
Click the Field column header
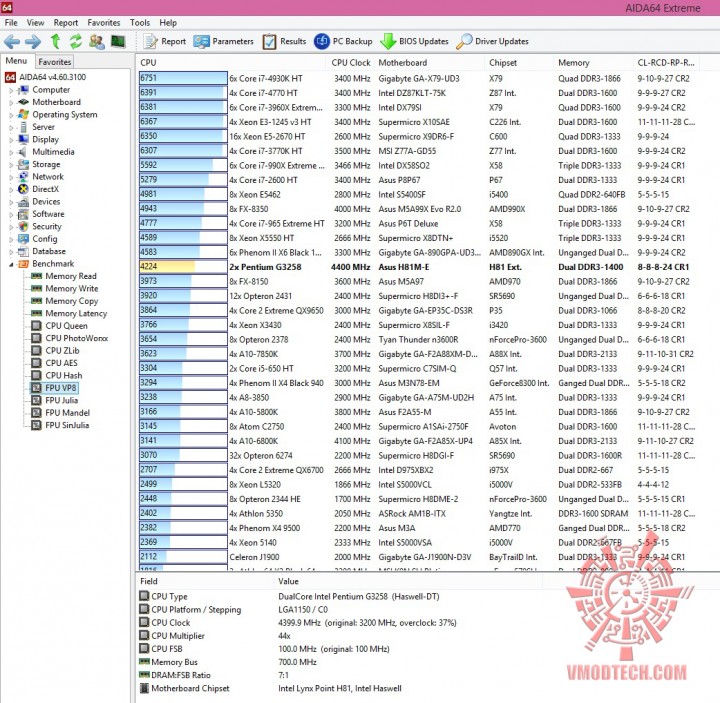(205, 581)
